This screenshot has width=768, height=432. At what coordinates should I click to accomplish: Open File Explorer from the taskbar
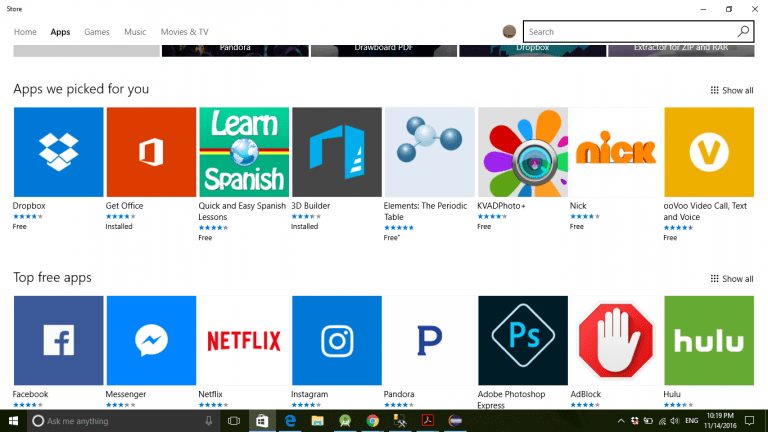317,421
